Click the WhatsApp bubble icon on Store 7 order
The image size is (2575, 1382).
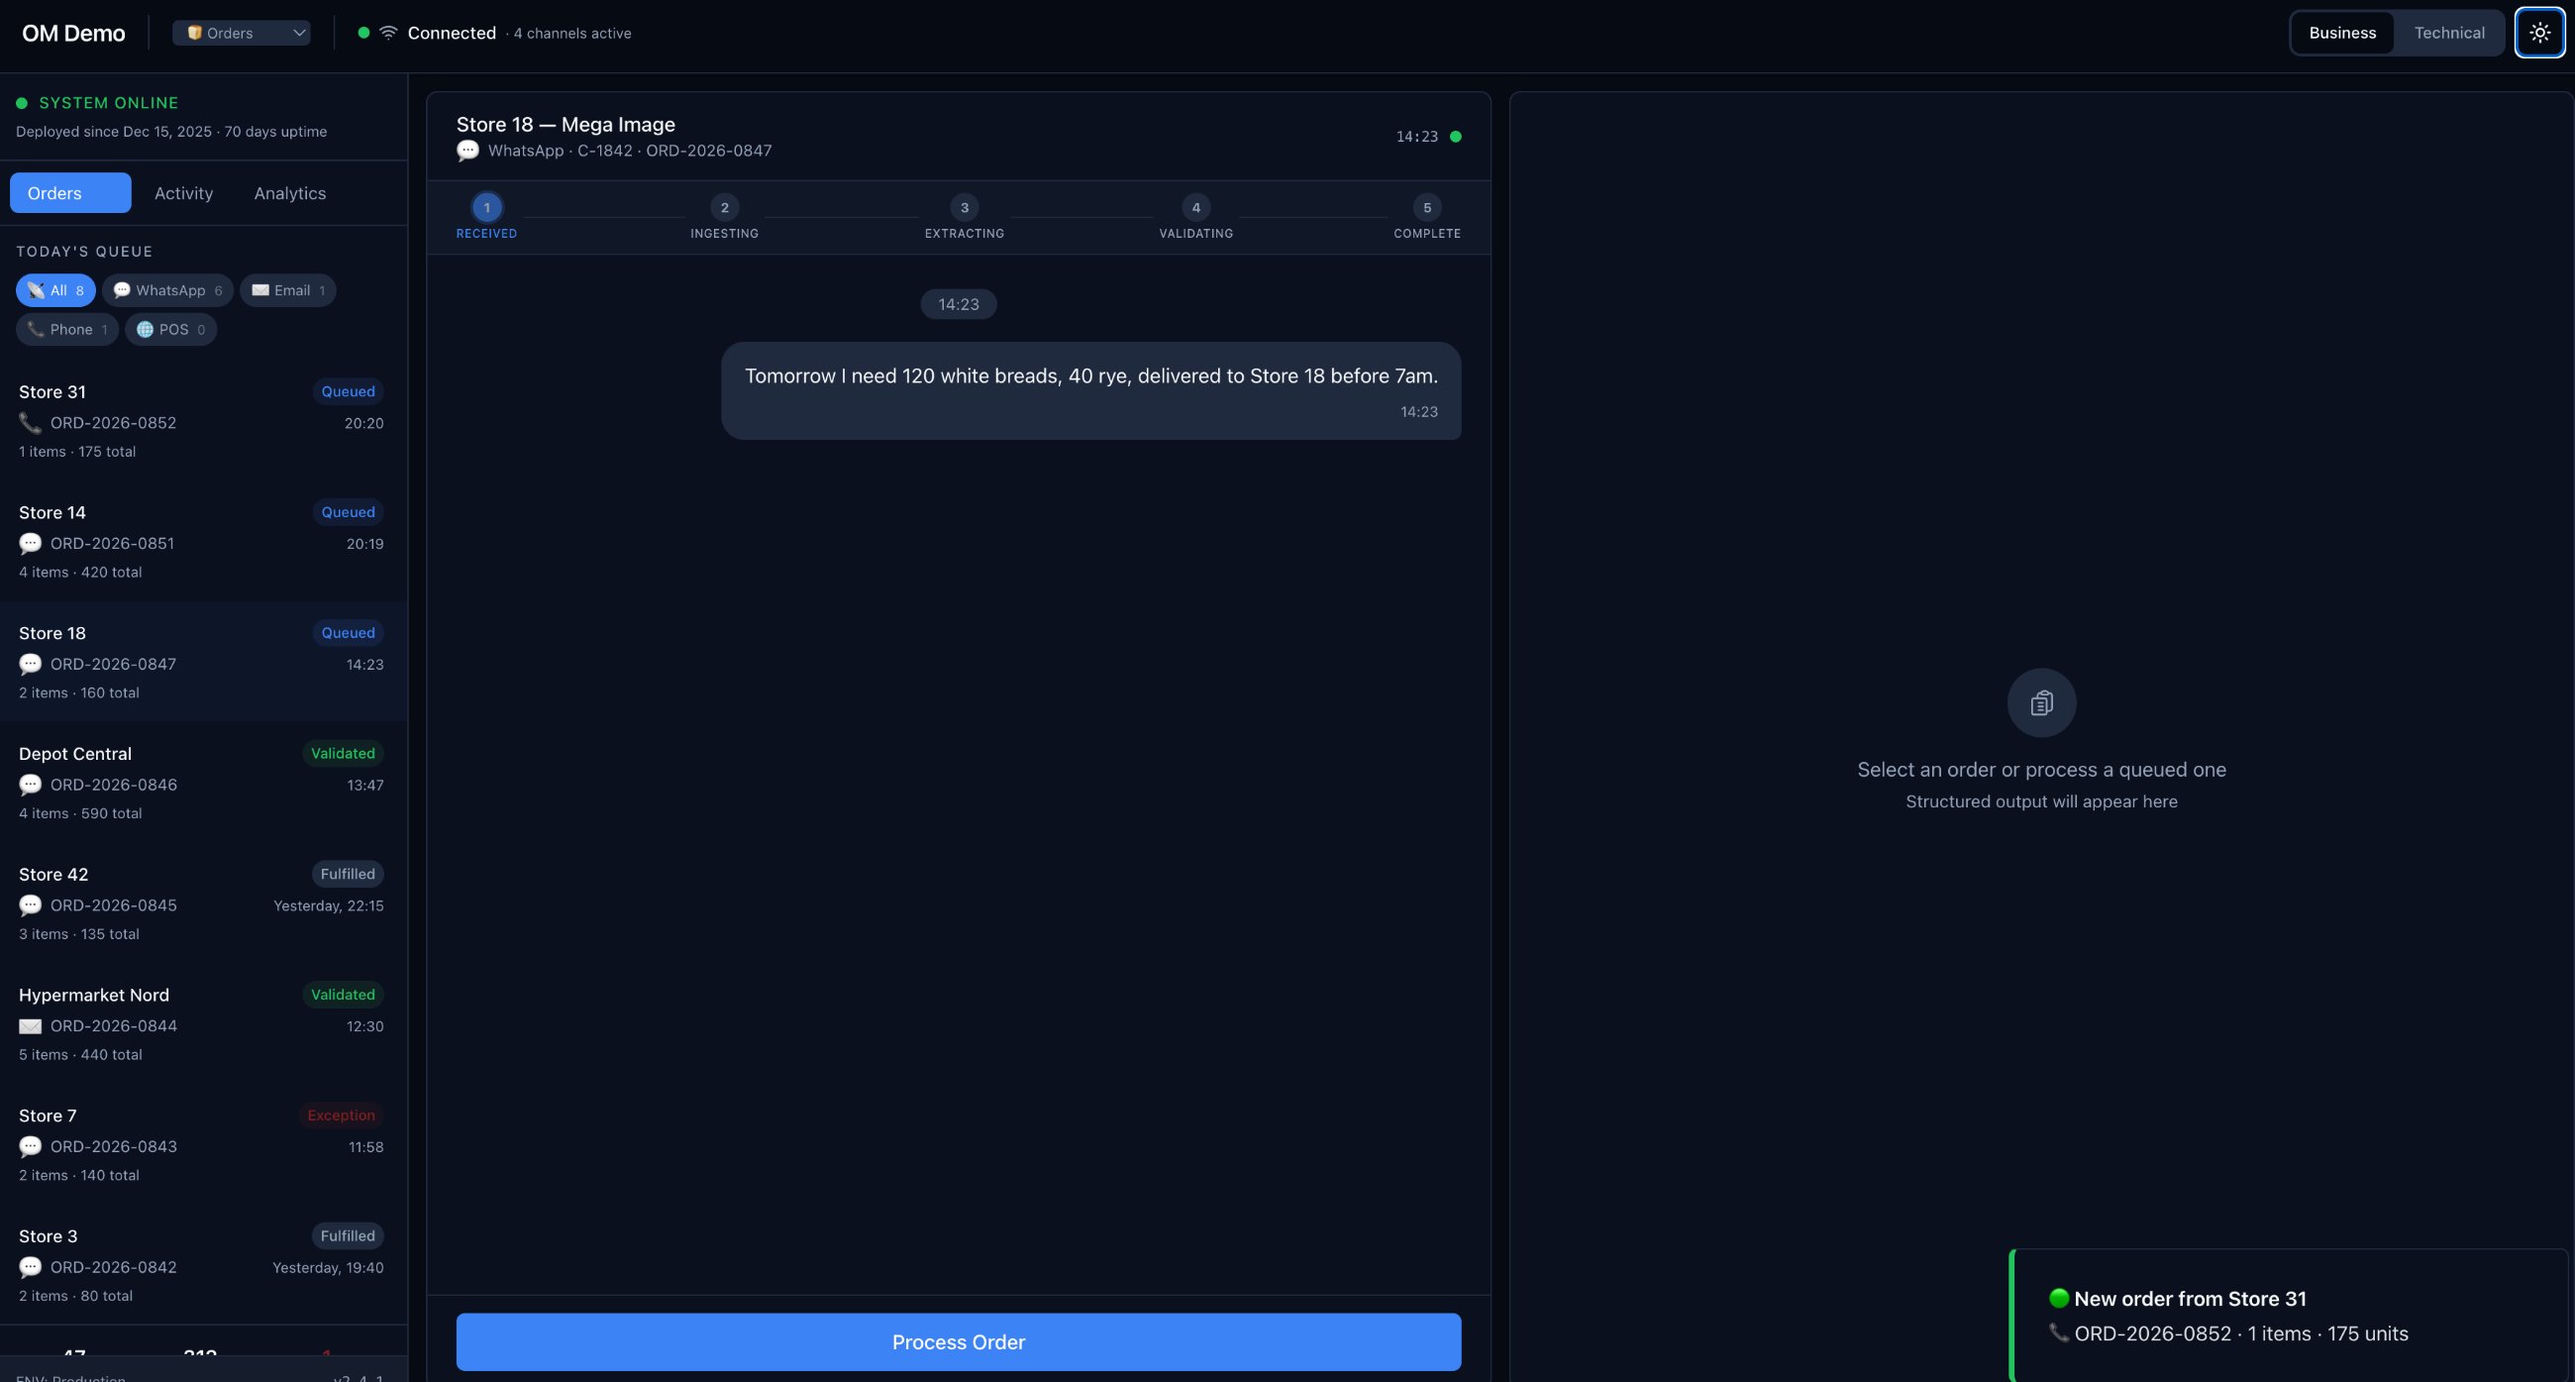[x=29, y=1146]
